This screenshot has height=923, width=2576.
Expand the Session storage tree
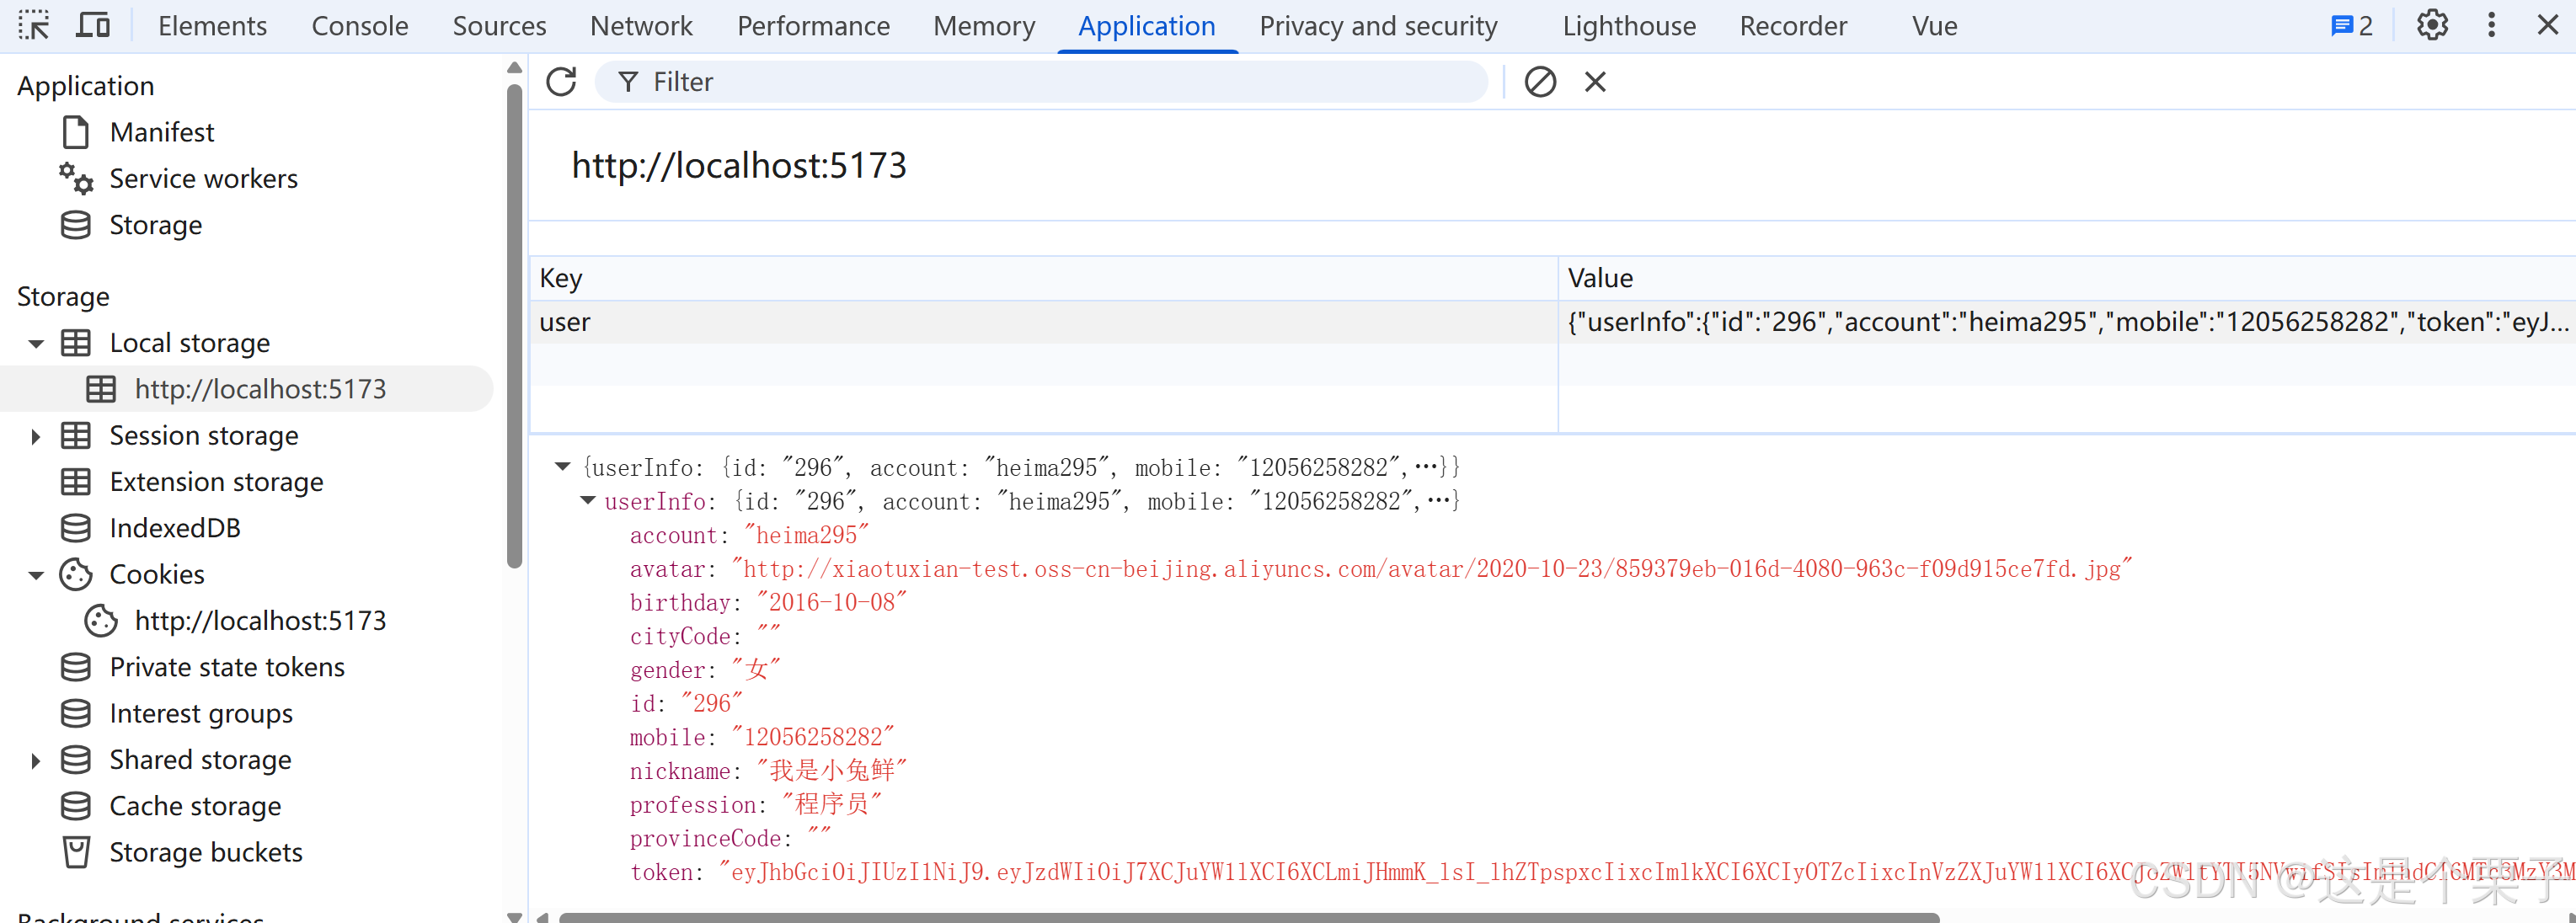coord(36,436)
